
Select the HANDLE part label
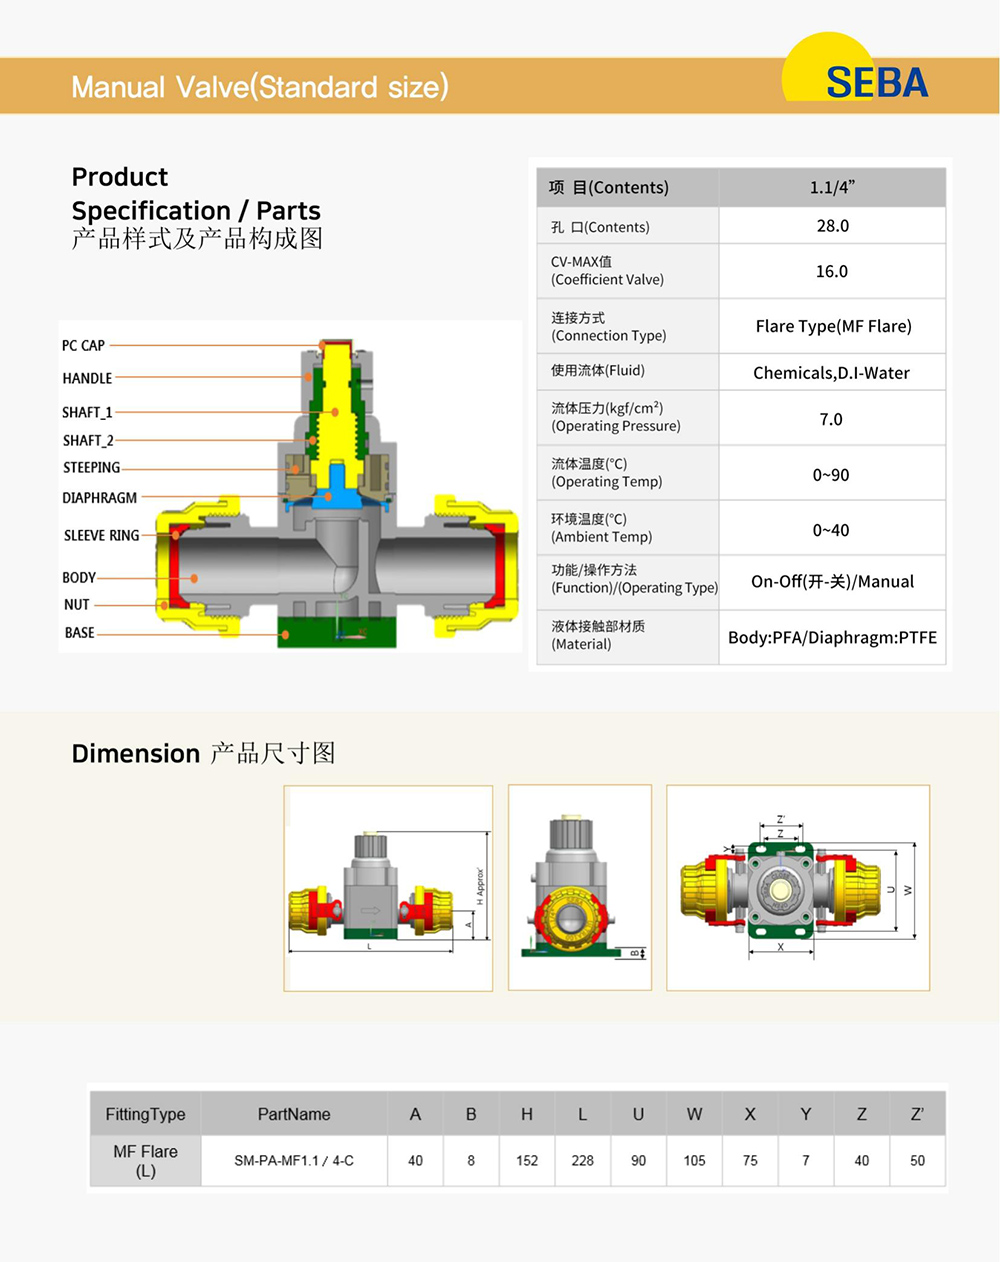pyautogui.click(x=87, y=378)
